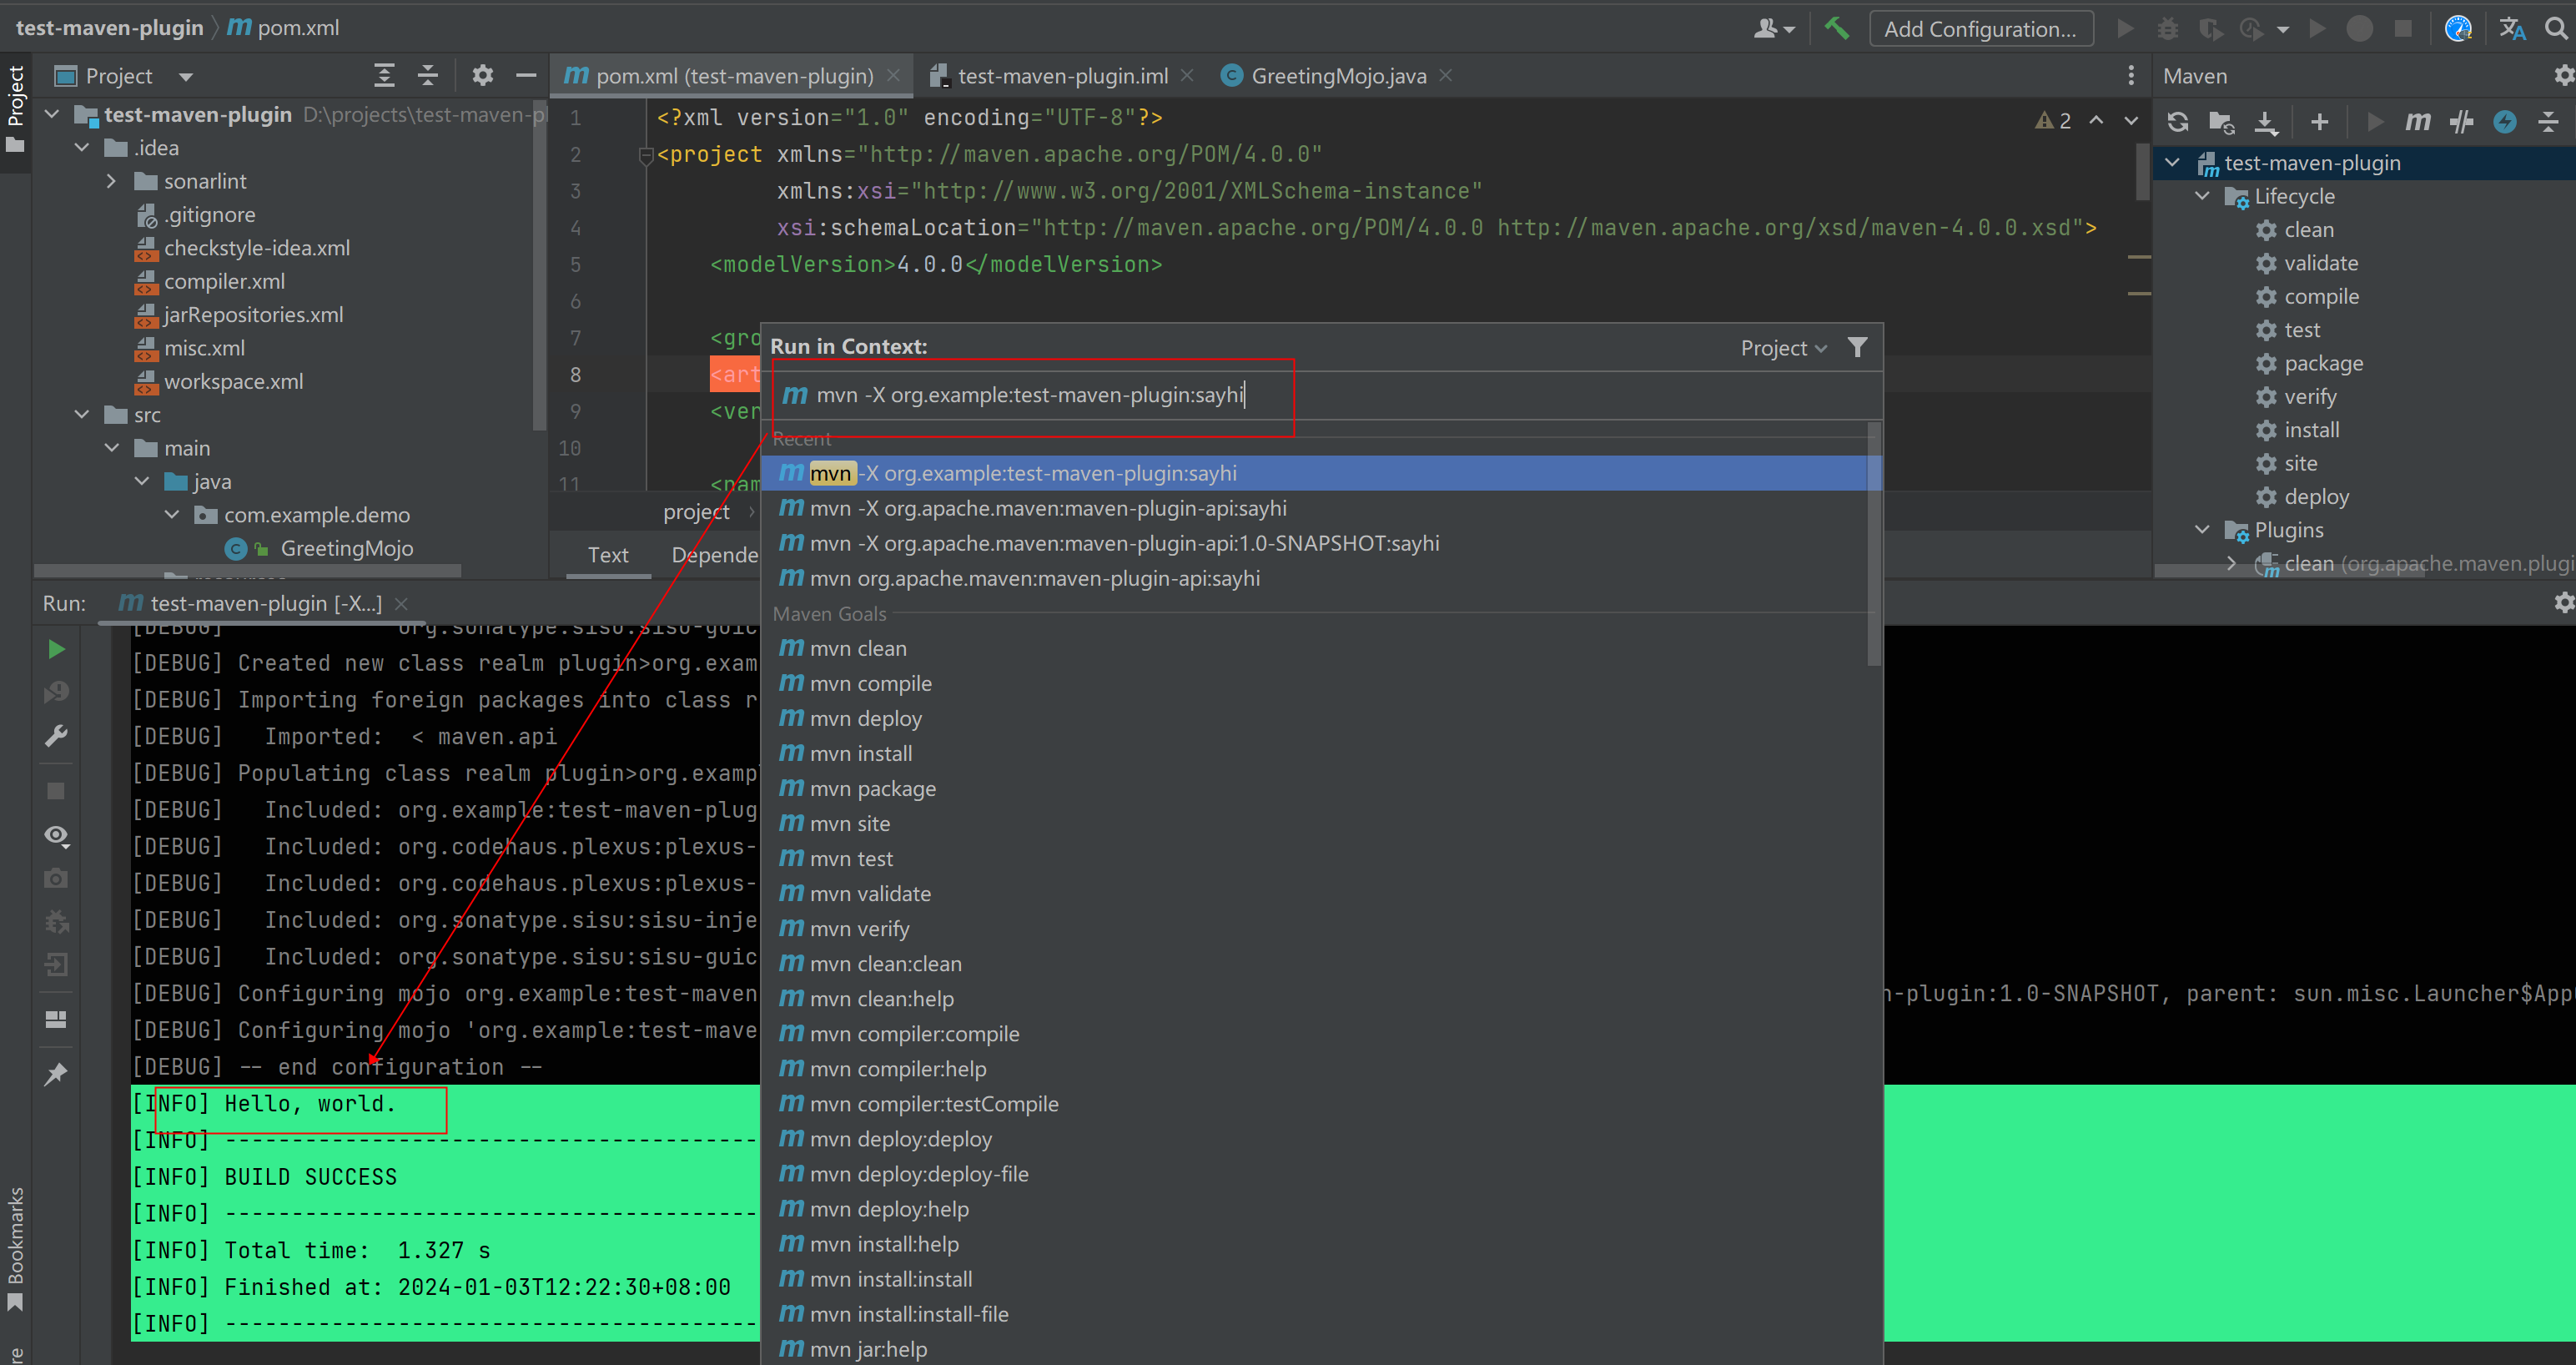Collapse the .idea folder
Image resolution: width=2576 pixels, height=1365 pixels.
point(82,148)
